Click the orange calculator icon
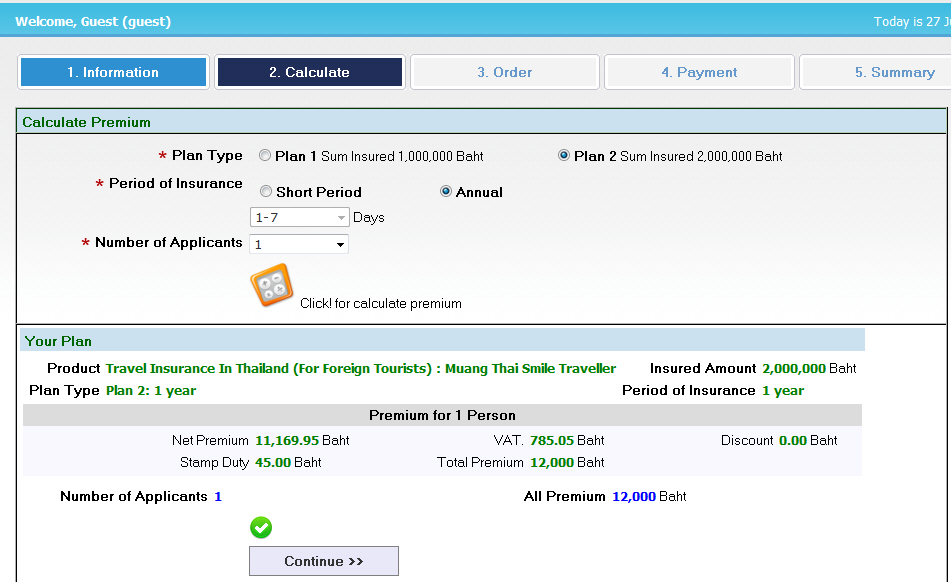Image resolution: width=952 pixels, height=583 pixels. 271,286
